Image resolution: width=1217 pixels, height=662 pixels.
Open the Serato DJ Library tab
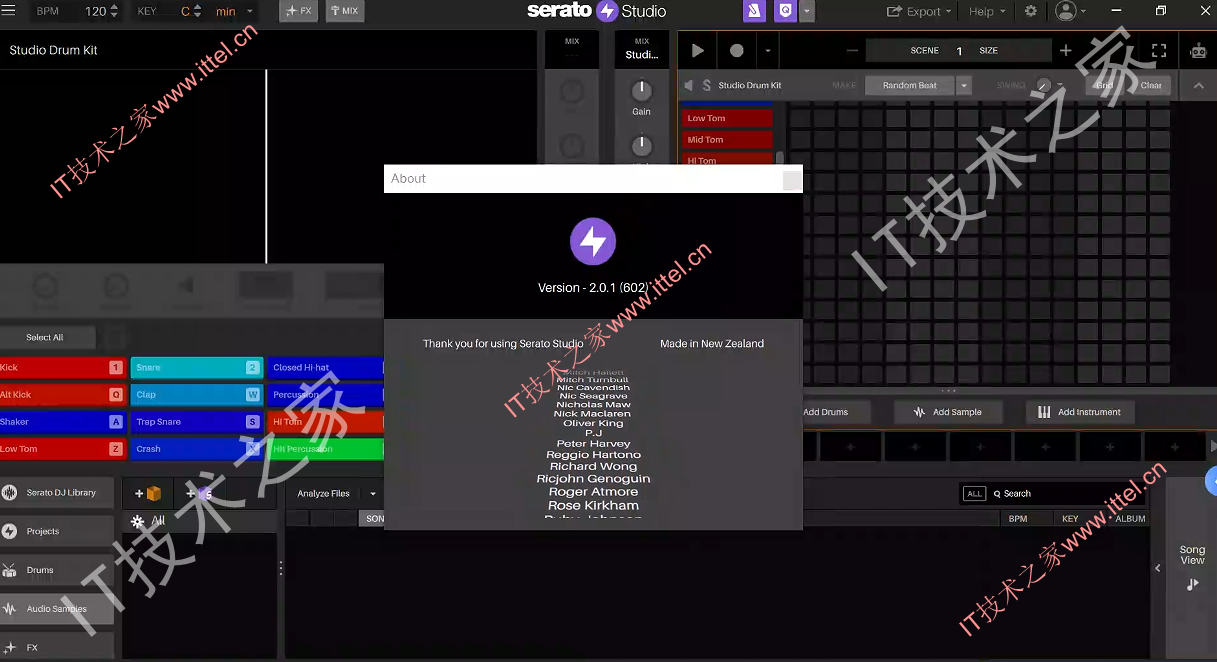[56, 493]
